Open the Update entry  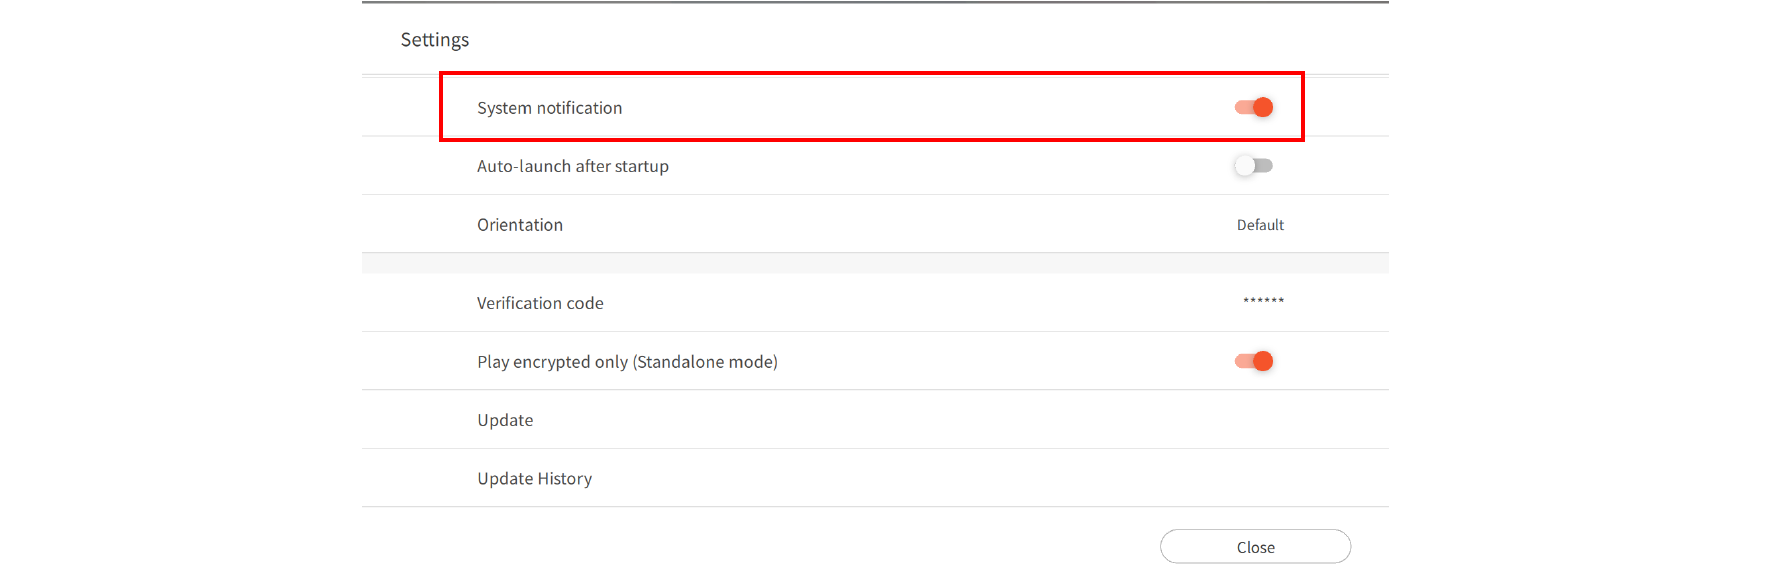505,420
